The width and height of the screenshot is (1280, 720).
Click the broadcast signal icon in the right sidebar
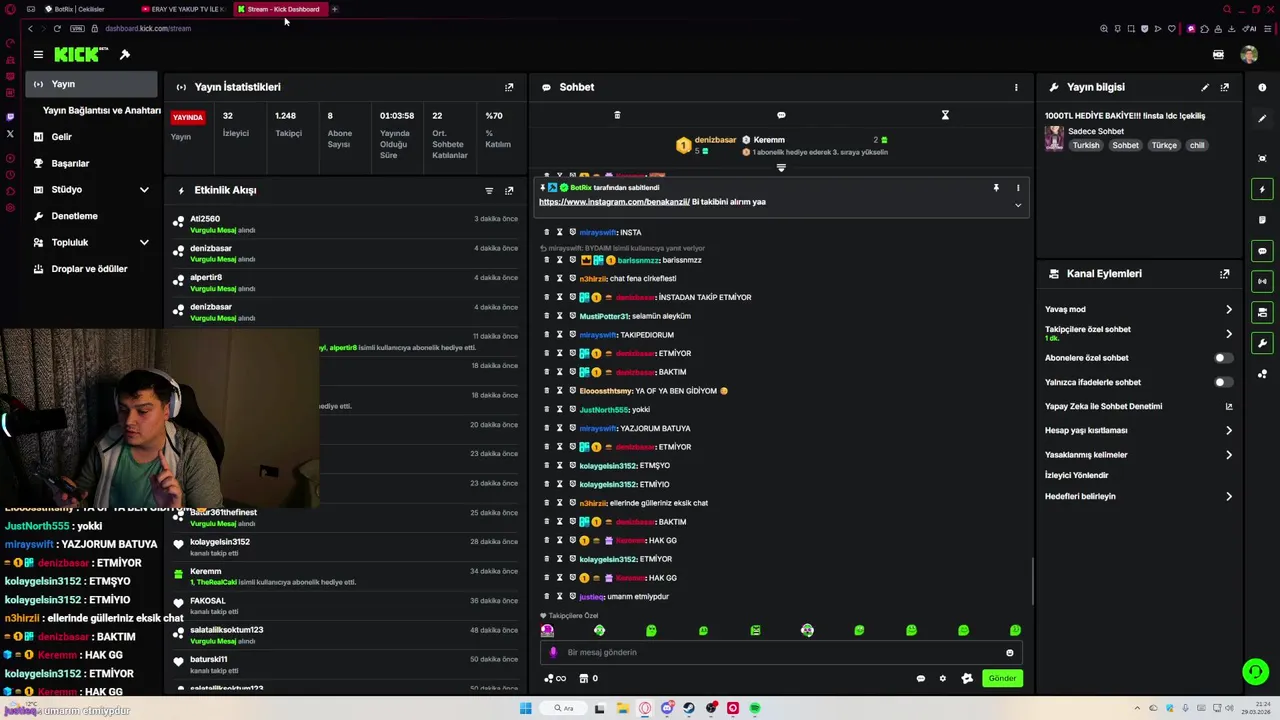(x=1263, y=282)
